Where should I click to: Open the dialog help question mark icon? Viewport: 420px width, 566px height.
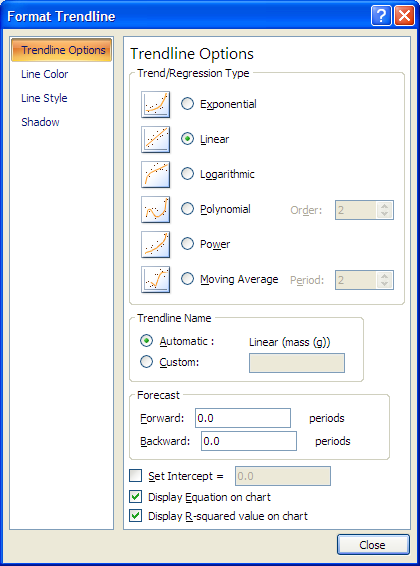tap(381, 16)
